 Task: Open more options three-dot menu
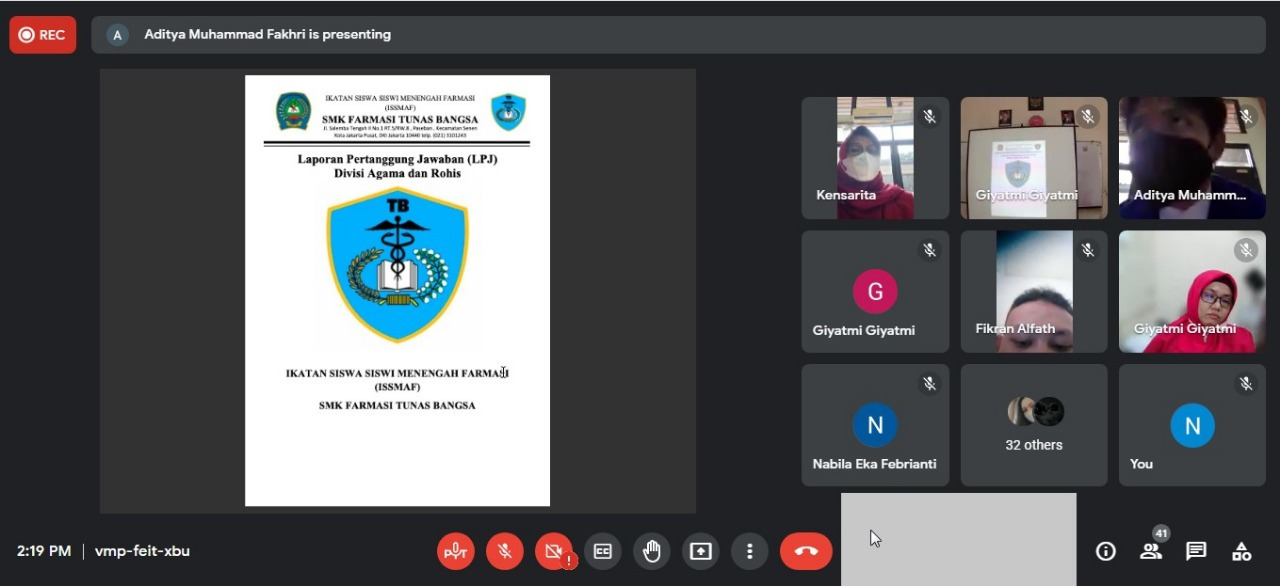[749, 551]
